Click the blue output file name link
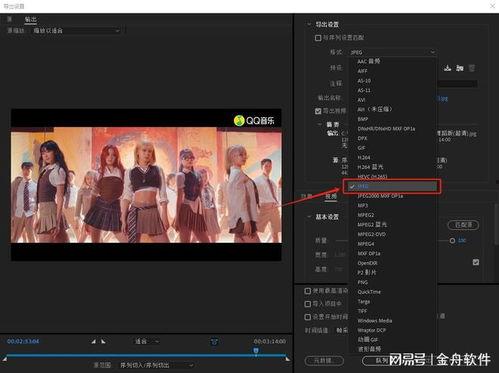The image size is (499, 373). pos(443,99)
